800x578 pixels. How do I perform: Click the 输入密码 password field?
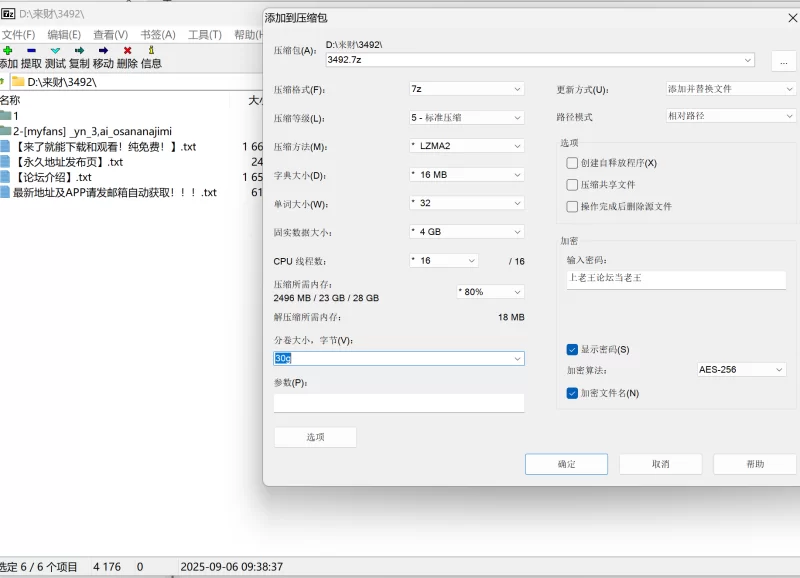click(x=676, y=279)
